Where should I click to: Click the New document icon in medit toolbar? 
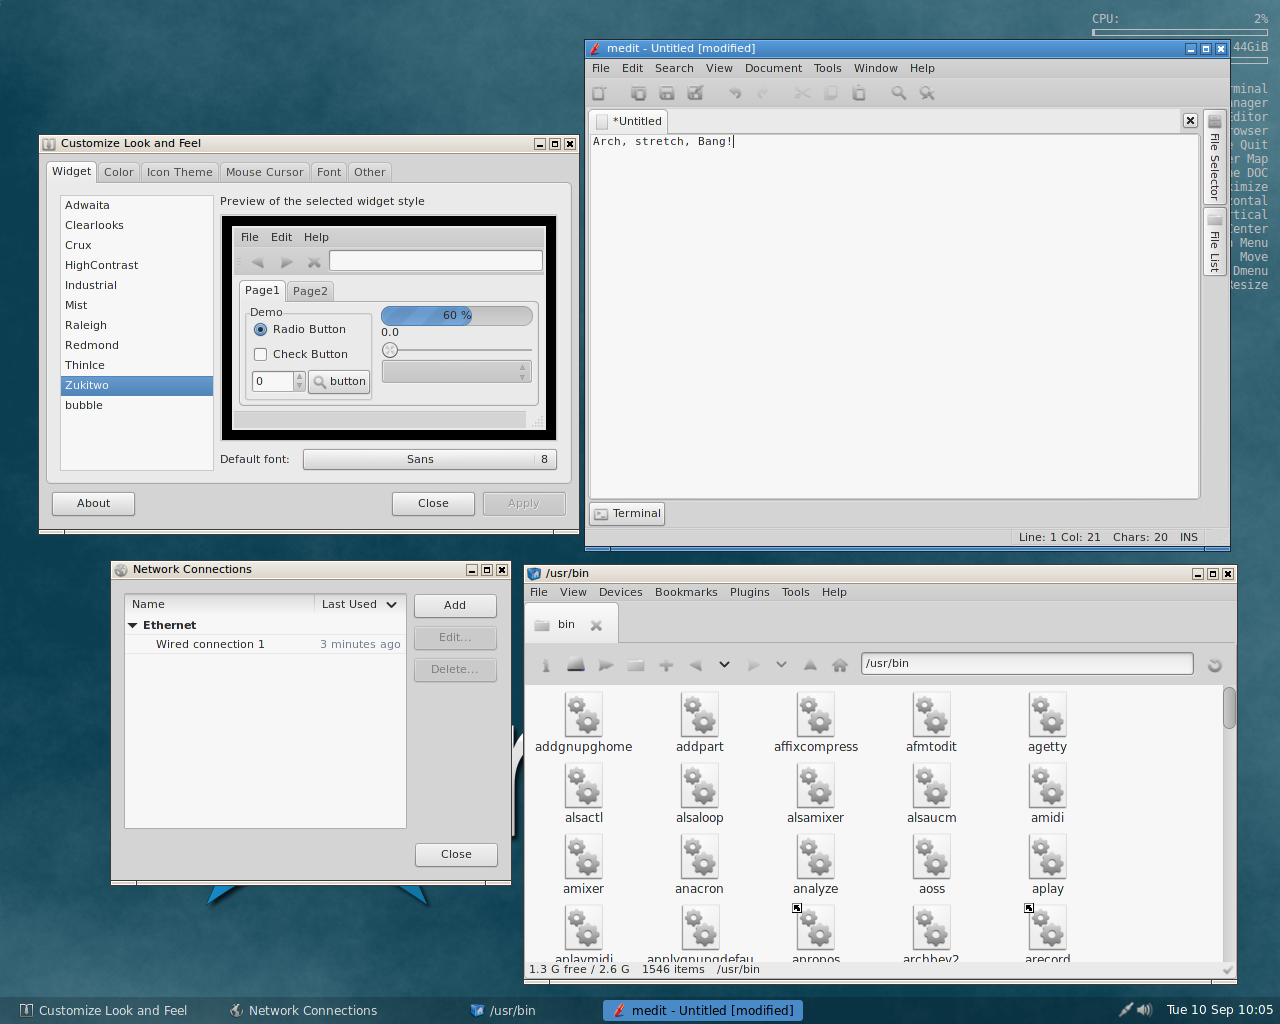coord(599,93)
